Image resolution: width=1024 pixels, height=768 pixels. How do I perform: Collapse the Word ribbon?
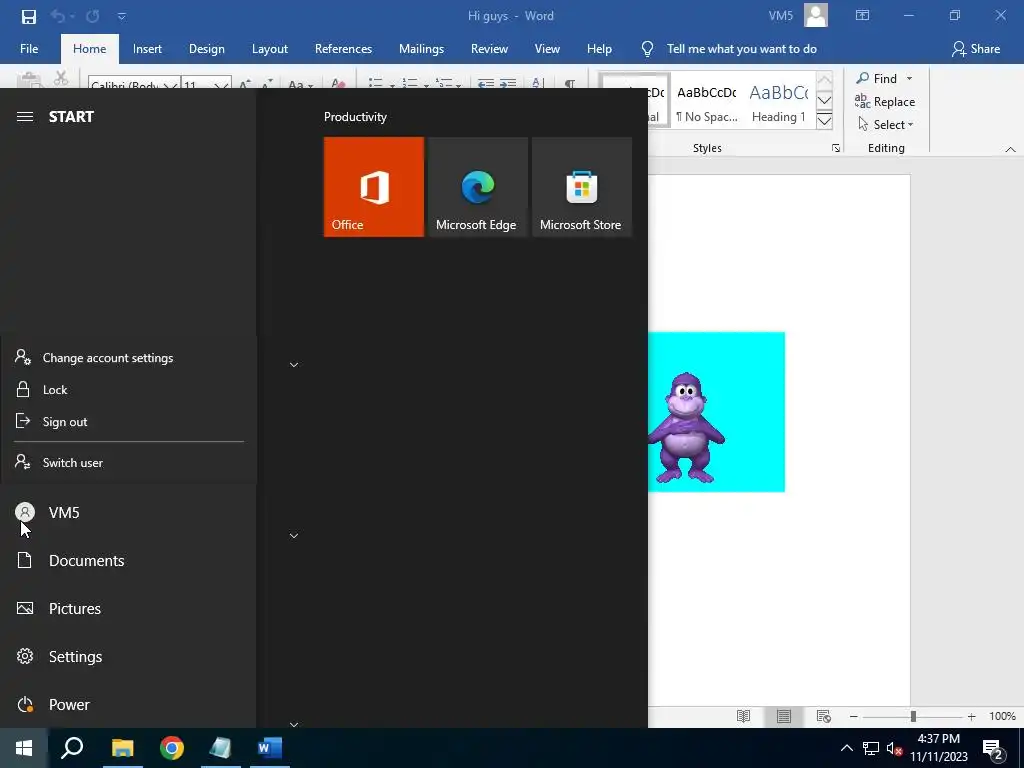[x=1010, y=149]
